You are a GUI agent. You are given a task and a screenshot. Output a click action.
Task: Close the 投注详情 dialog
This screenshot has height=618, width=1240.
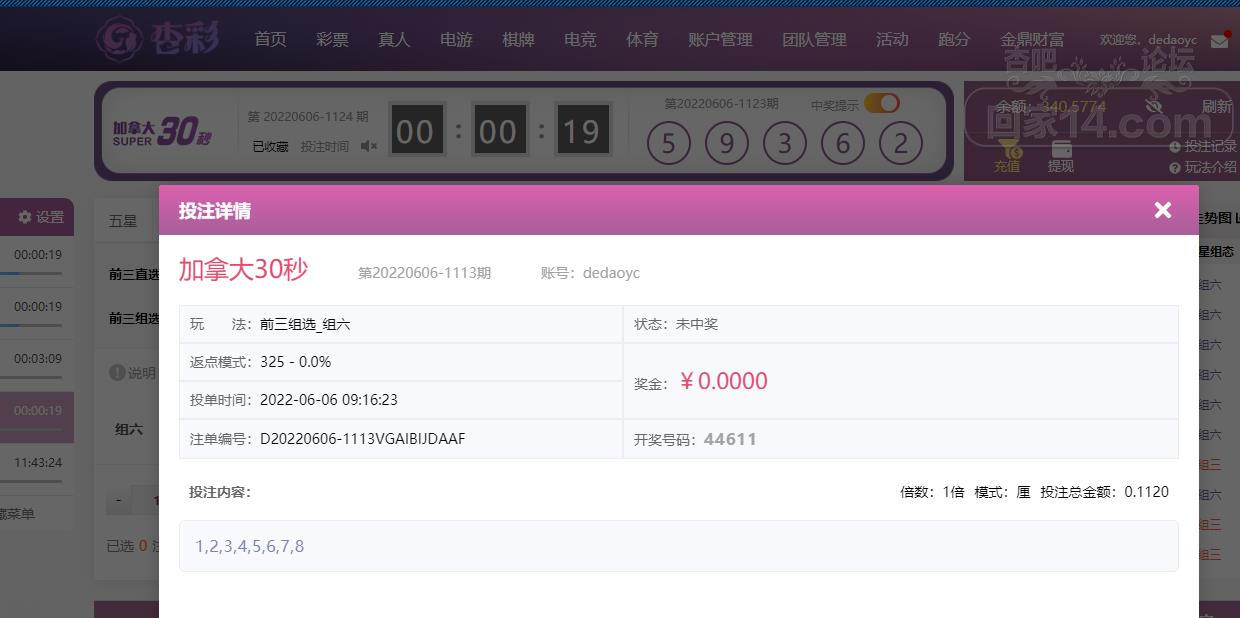(1162, 210)
